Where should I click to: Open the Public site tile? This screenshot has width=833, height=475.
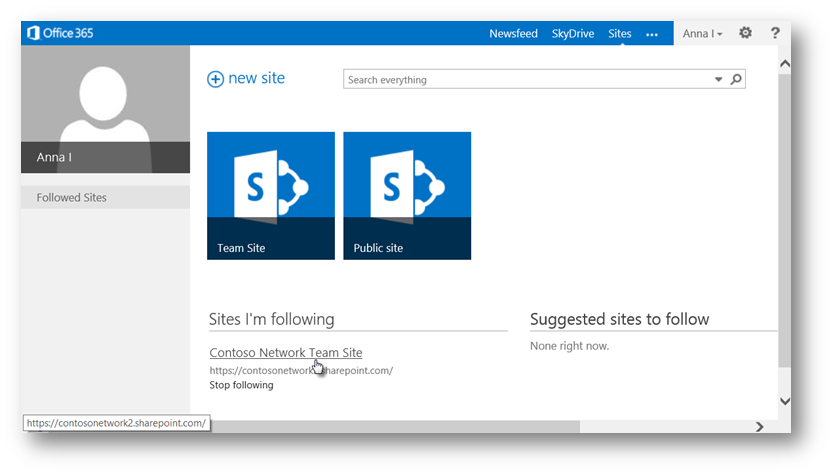(x=407, y=196)
